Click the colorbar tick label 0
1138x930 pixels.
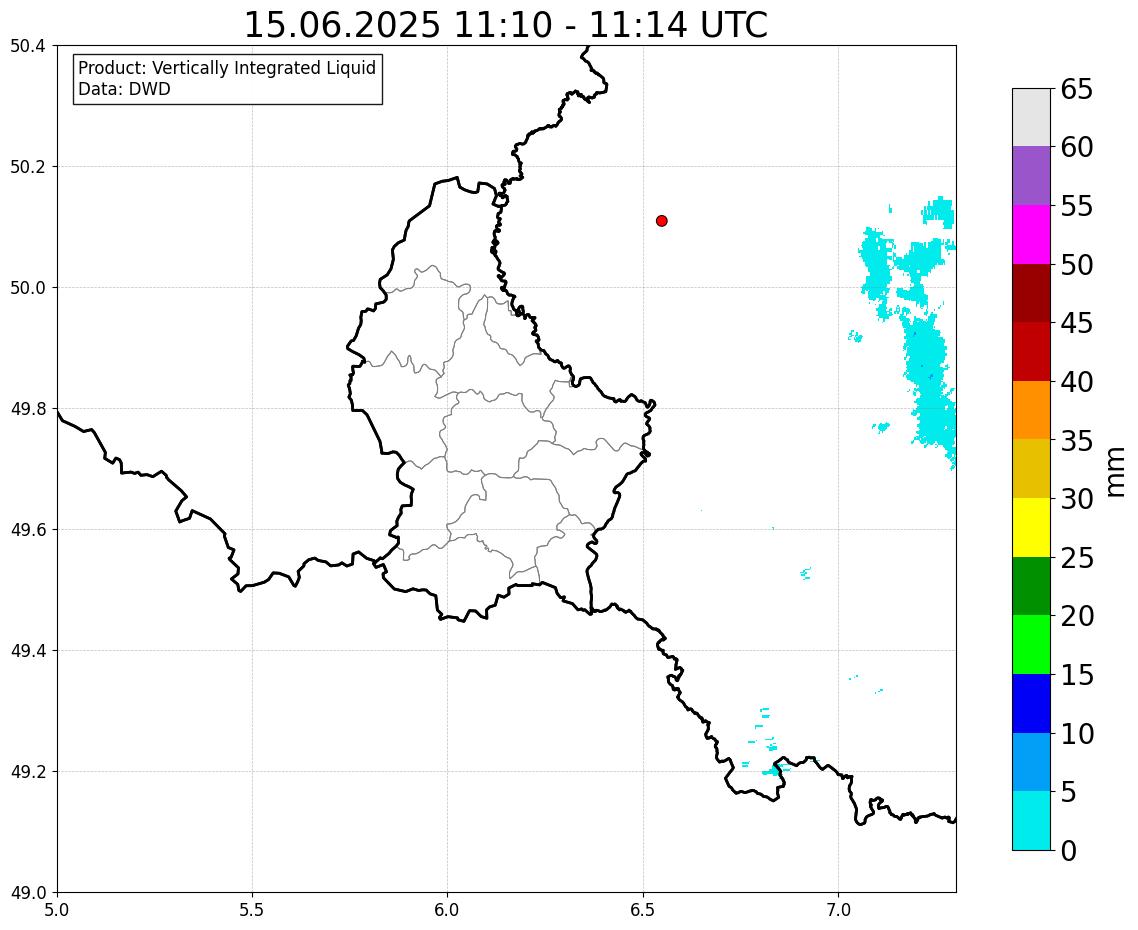pyautogui.click(x=1068, y=850)
